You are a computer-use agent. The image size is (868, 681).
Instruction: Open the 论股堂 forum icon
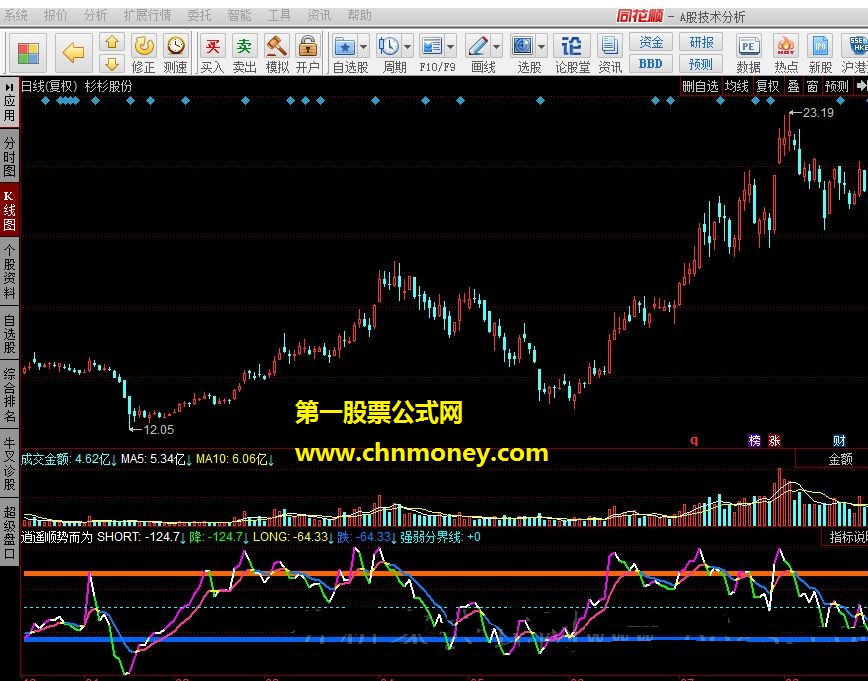point(572,54)
